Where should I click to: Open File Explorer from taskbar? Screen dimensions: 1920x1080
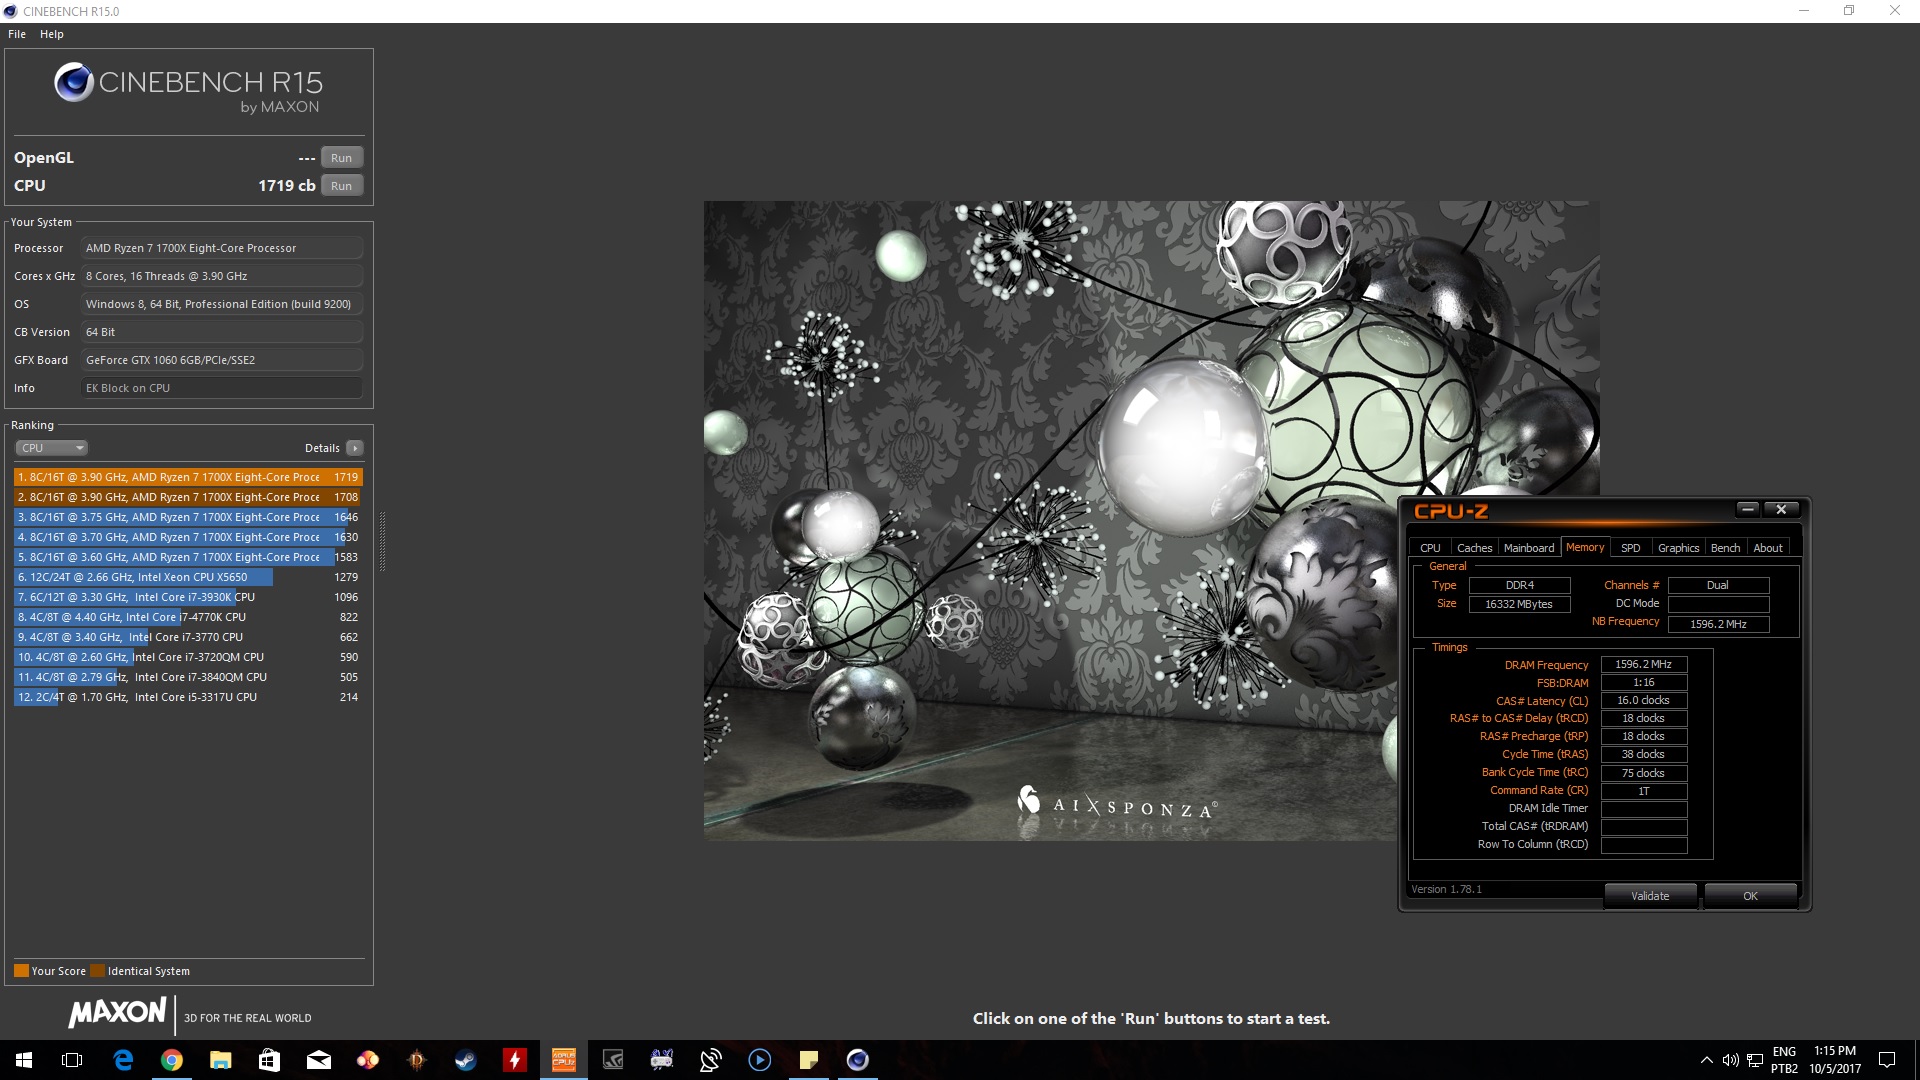pos(221,1060)
